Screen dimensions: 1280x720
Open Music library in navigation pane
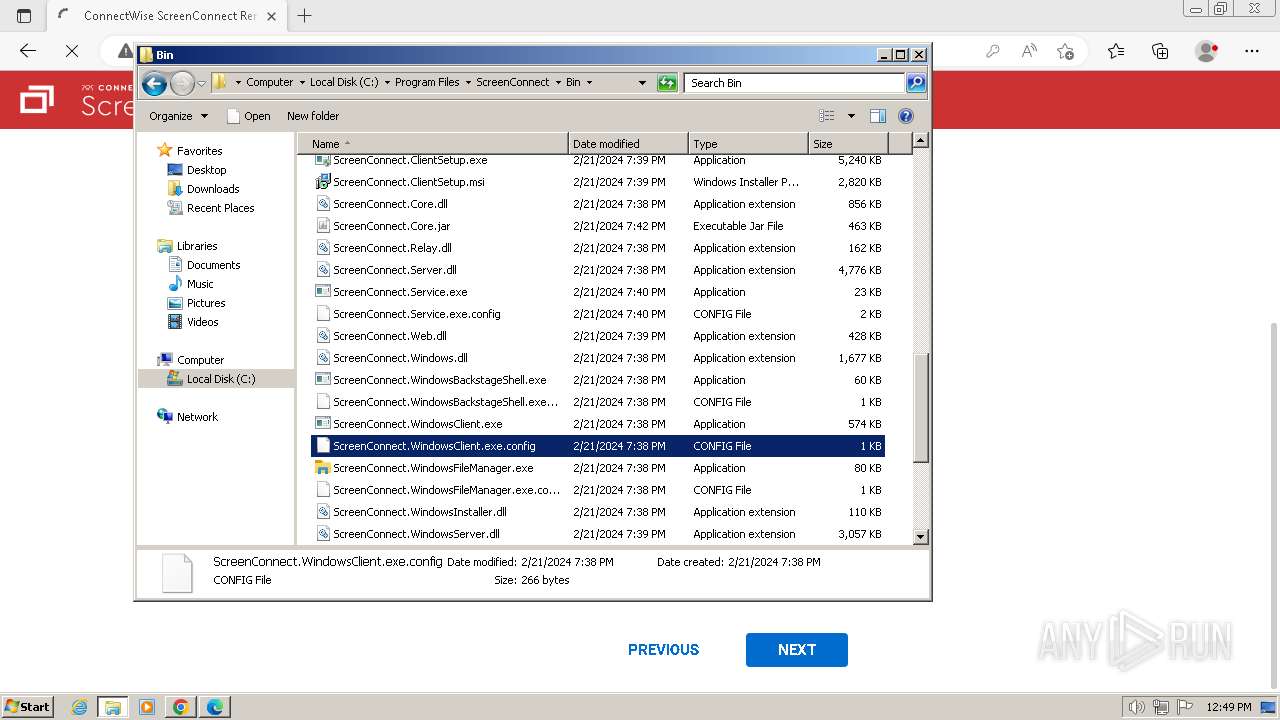(x=200, y=284)
